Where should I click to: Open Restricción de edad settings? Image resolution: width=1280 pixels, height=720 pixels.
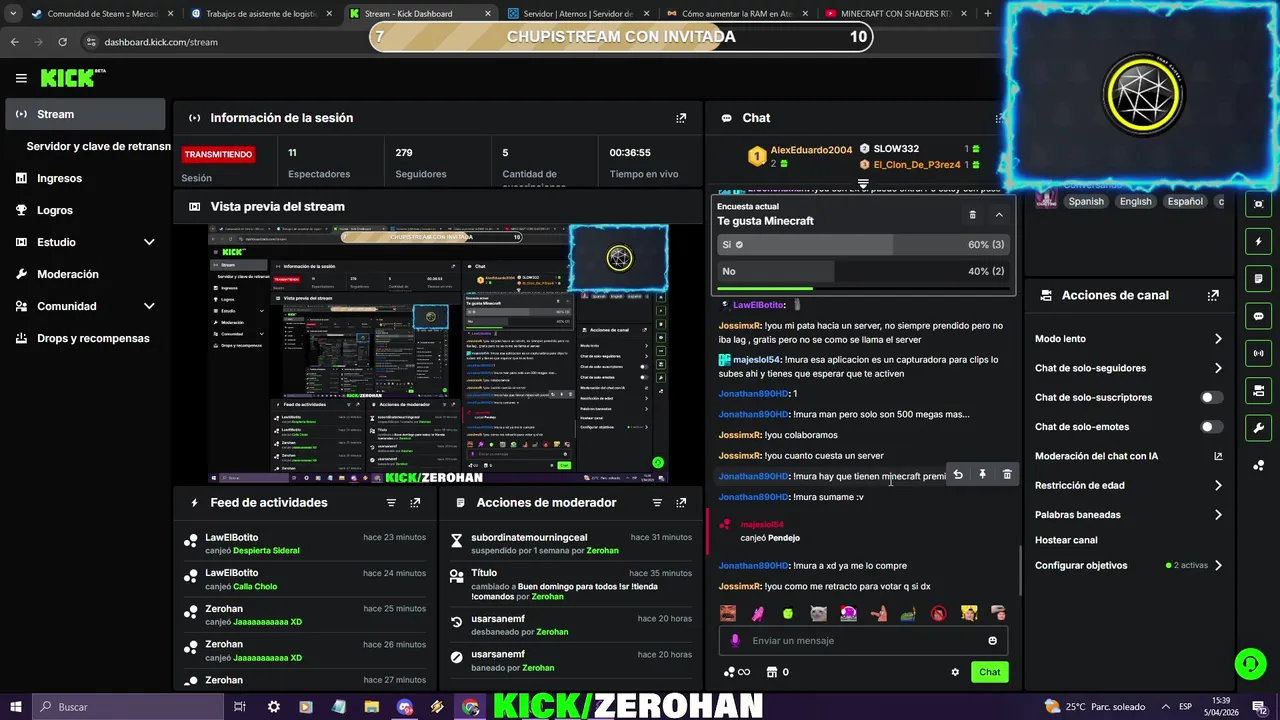pos(1128,486)
